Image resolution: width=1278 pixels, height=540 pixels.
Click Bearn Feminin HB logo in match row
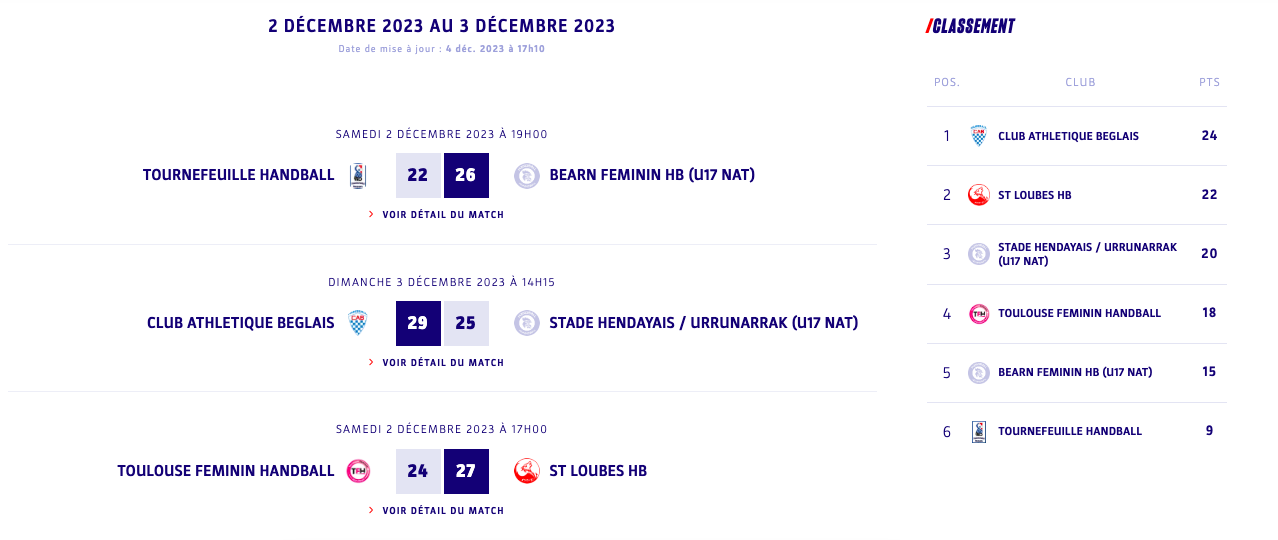click(x=527, y=176)
